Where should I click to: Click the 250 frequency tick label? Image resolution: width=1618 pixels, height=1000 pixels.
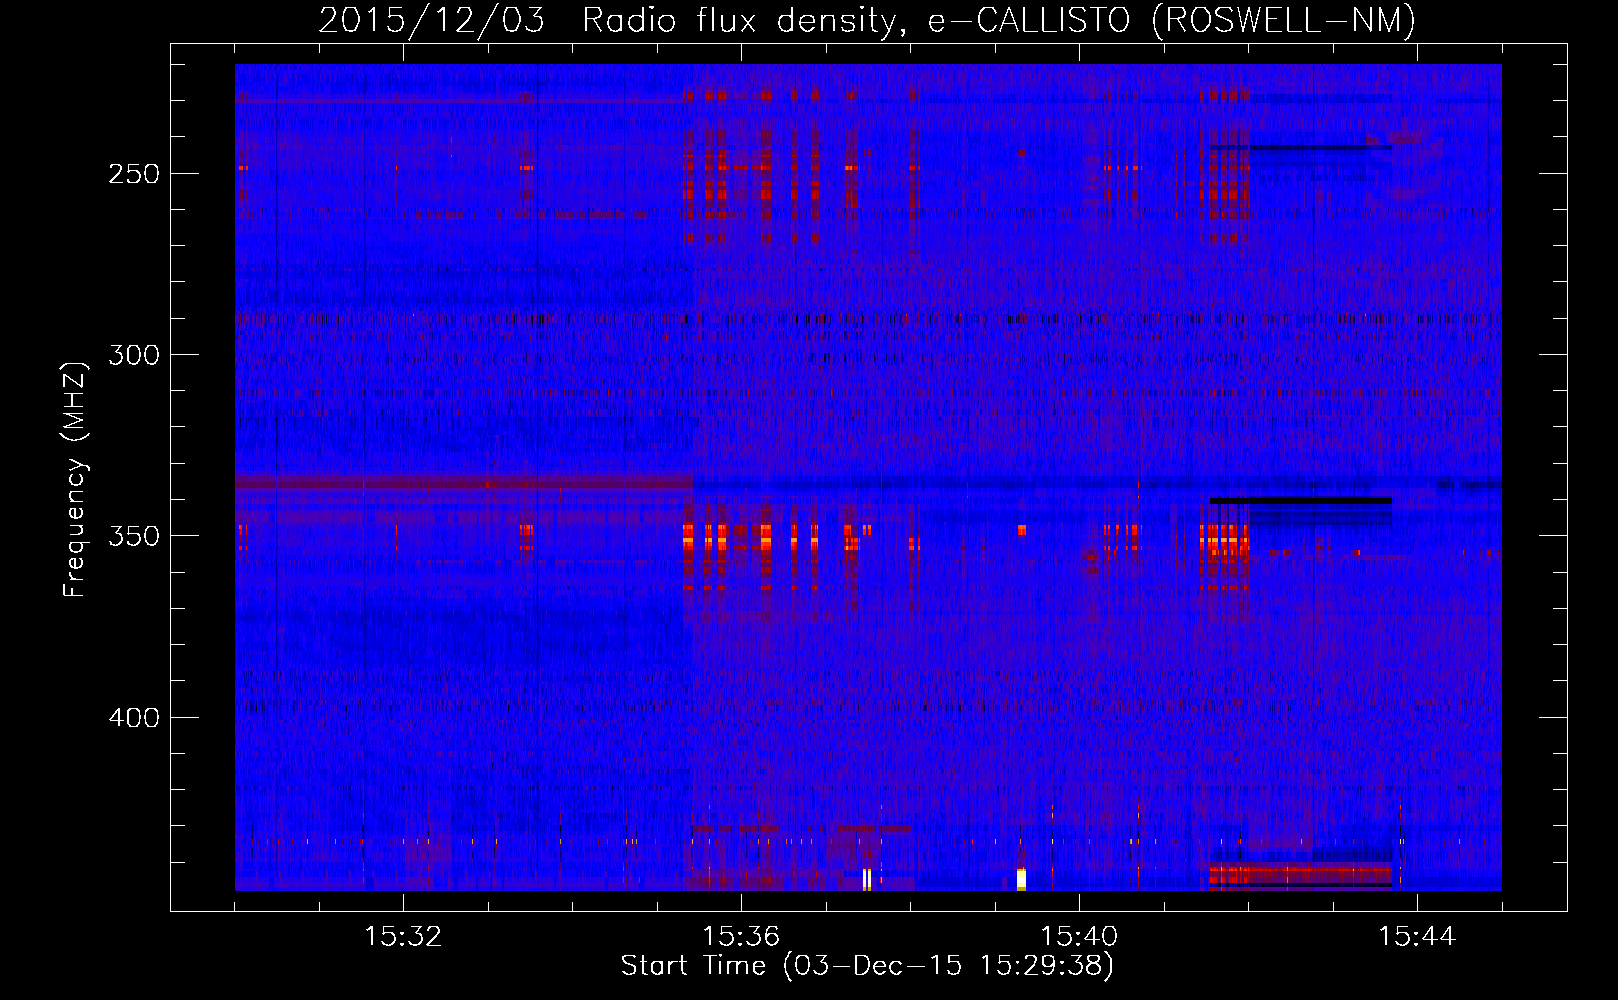(133, 174)
